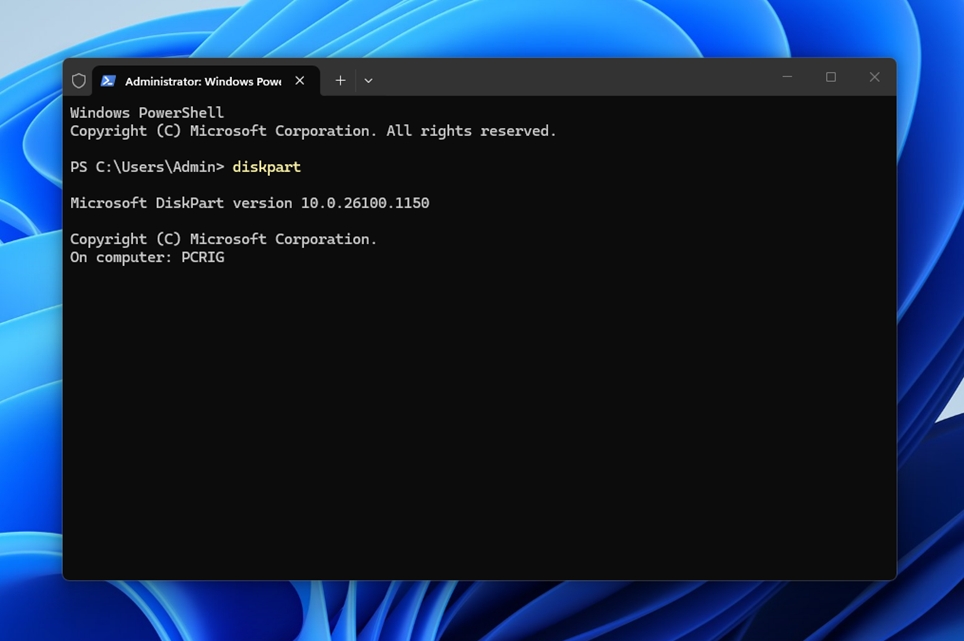This screenshot has height=641, width=964.
Task: Minimize the Terminal window
Action: tap(787, 77)
